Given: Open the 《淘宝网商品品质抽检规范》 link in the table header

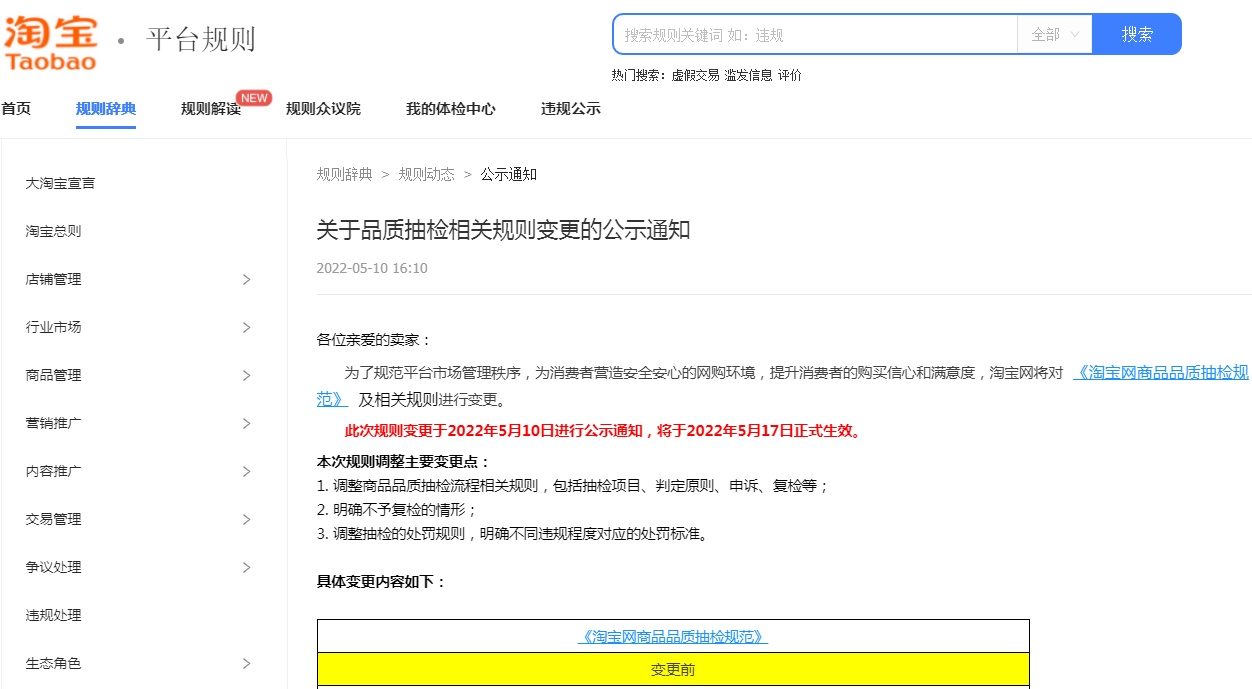Looking at the screenshot, I should [673, 637].
